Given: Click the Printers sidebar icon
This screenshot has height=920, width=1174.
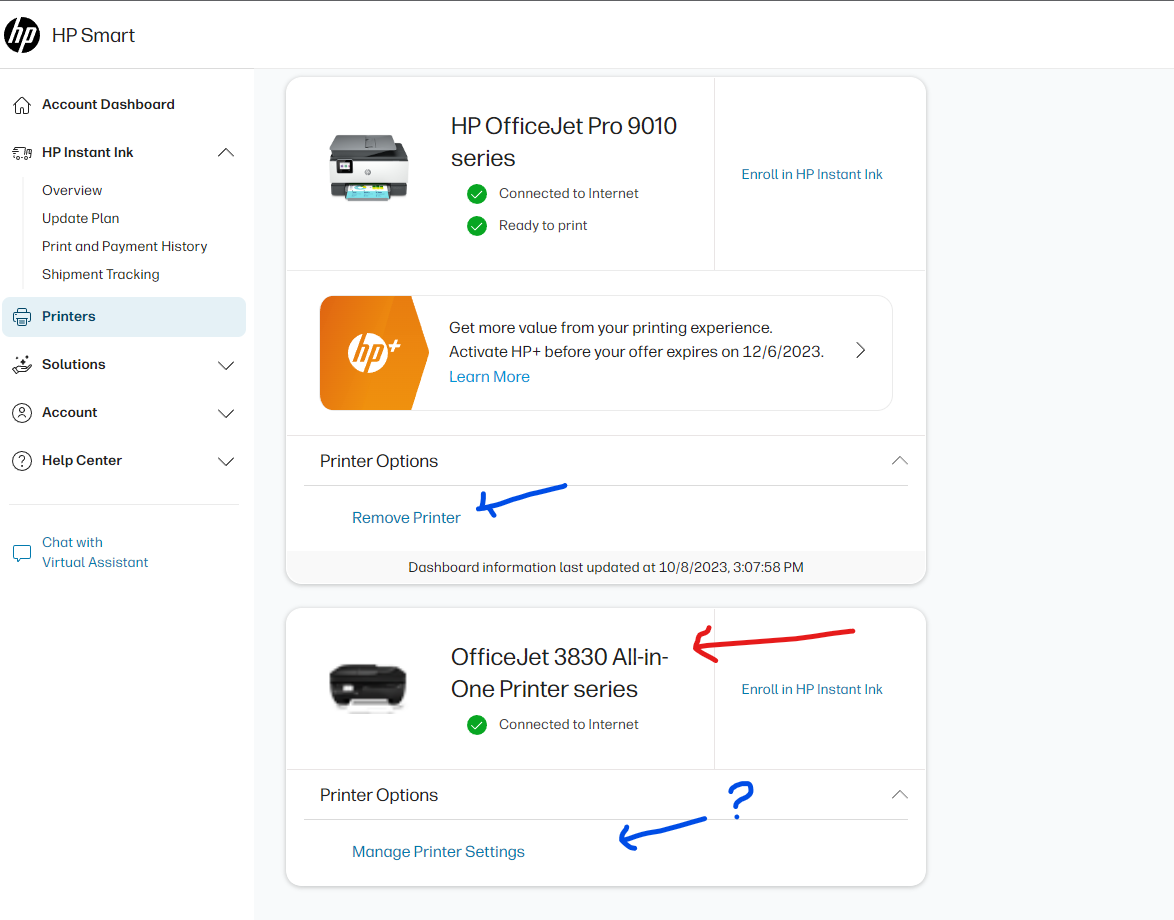Looking at the screenshot, I should [x=22, y=317].
